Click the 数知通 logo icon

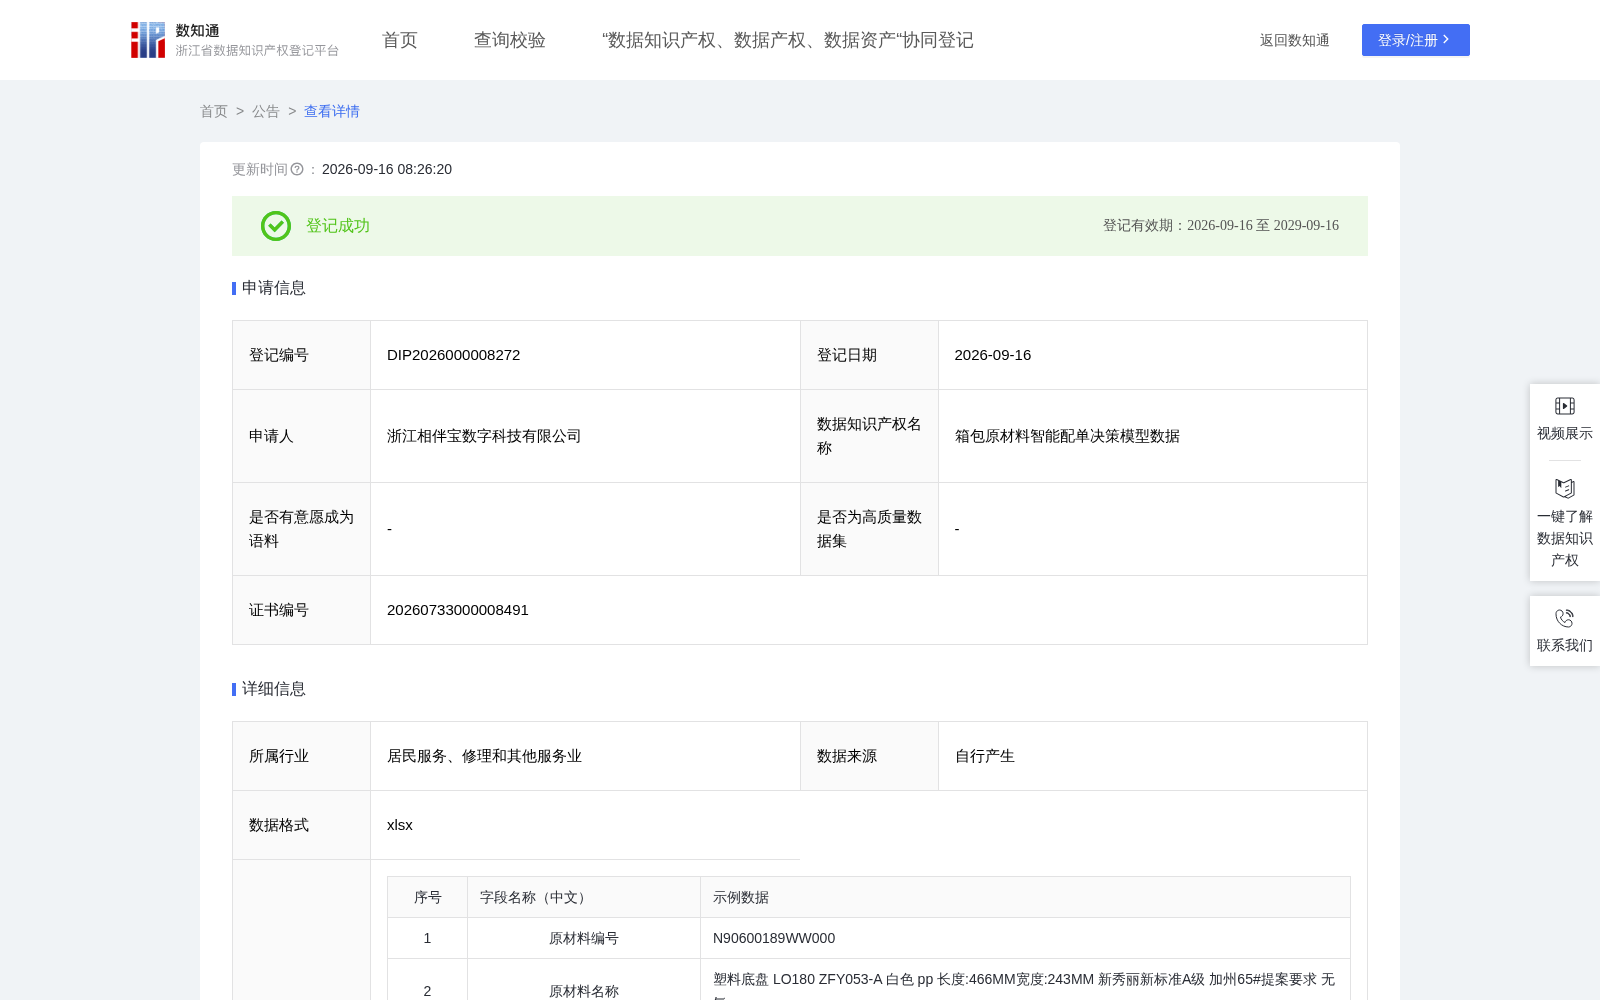coord(148,40)
